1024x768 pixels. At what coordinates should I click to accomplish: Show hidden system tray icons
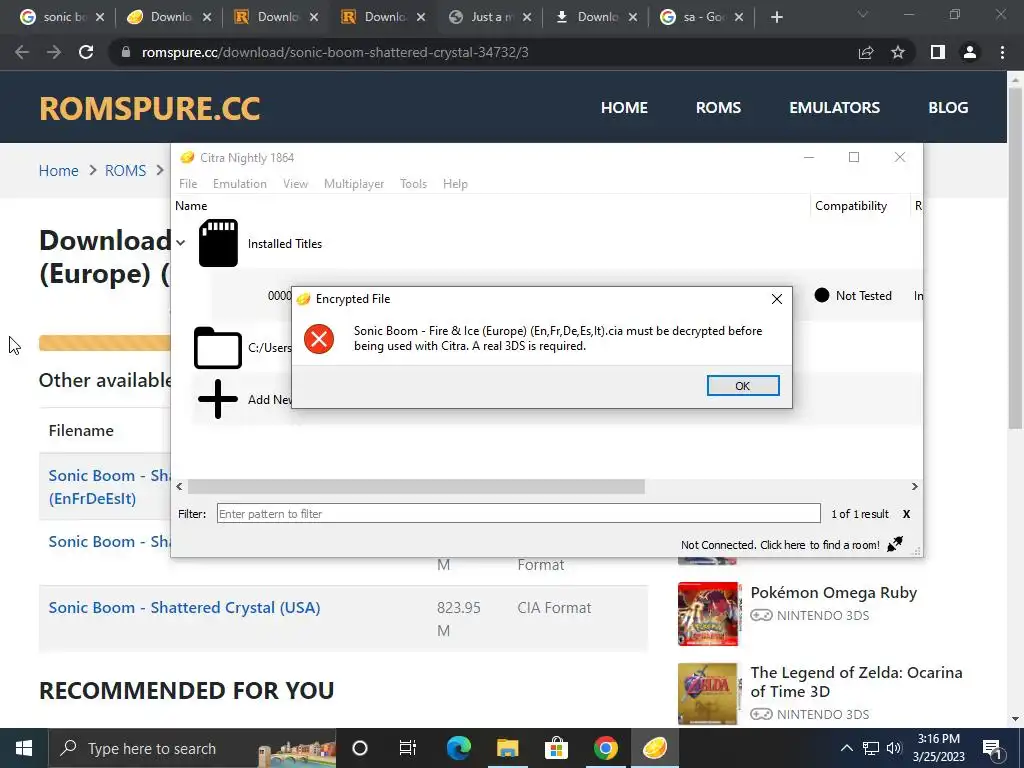846,748
